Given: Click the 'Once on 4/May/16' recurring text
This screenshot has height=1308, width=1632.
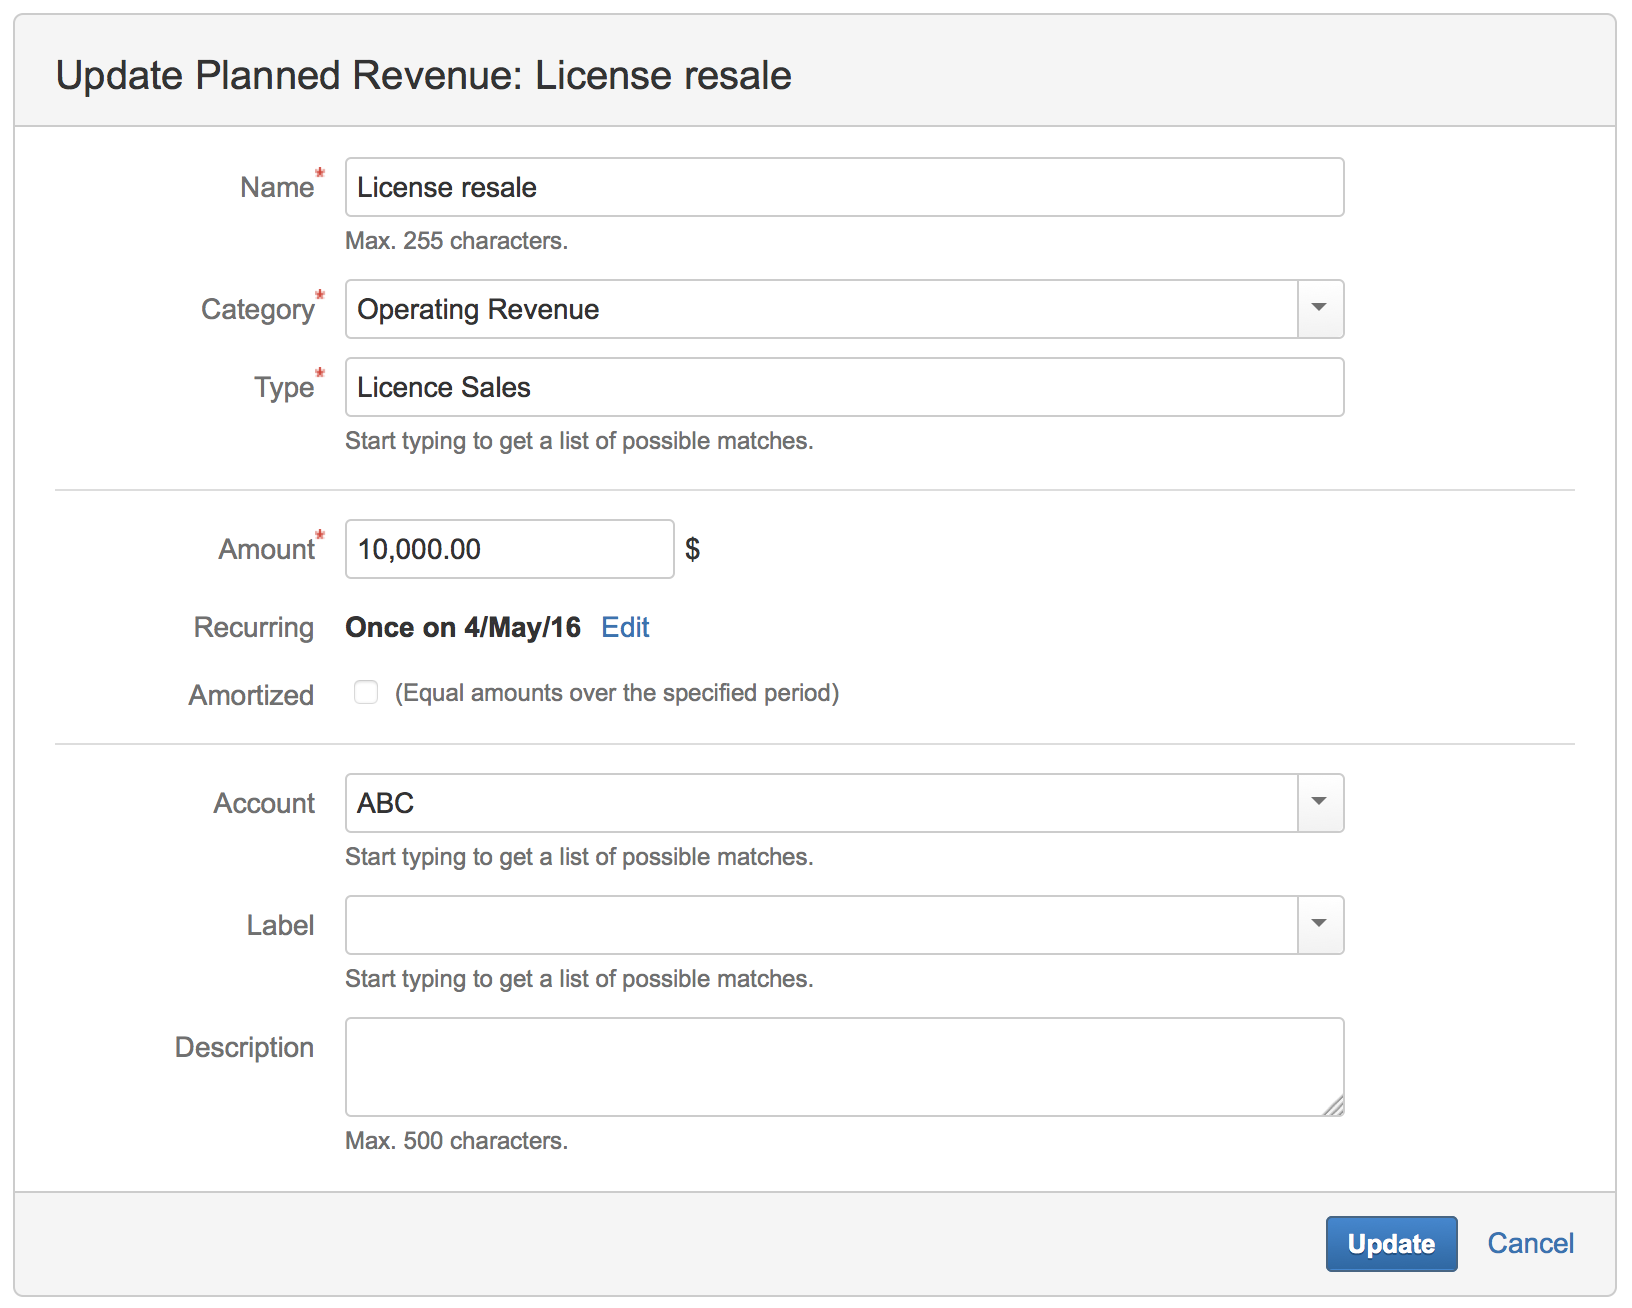Looking at the screenshot, I should [x=463, y=627].
